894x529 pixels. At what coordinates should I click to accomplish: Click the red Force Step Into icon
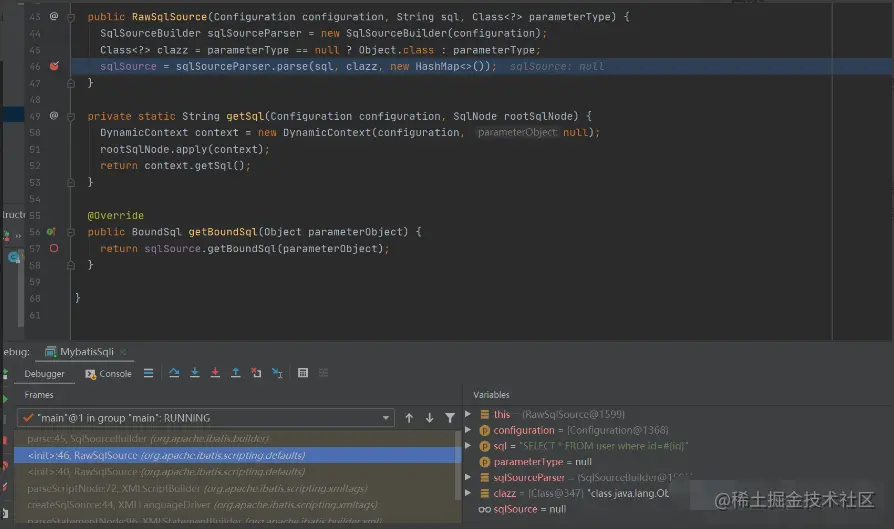tap(215, 373)
